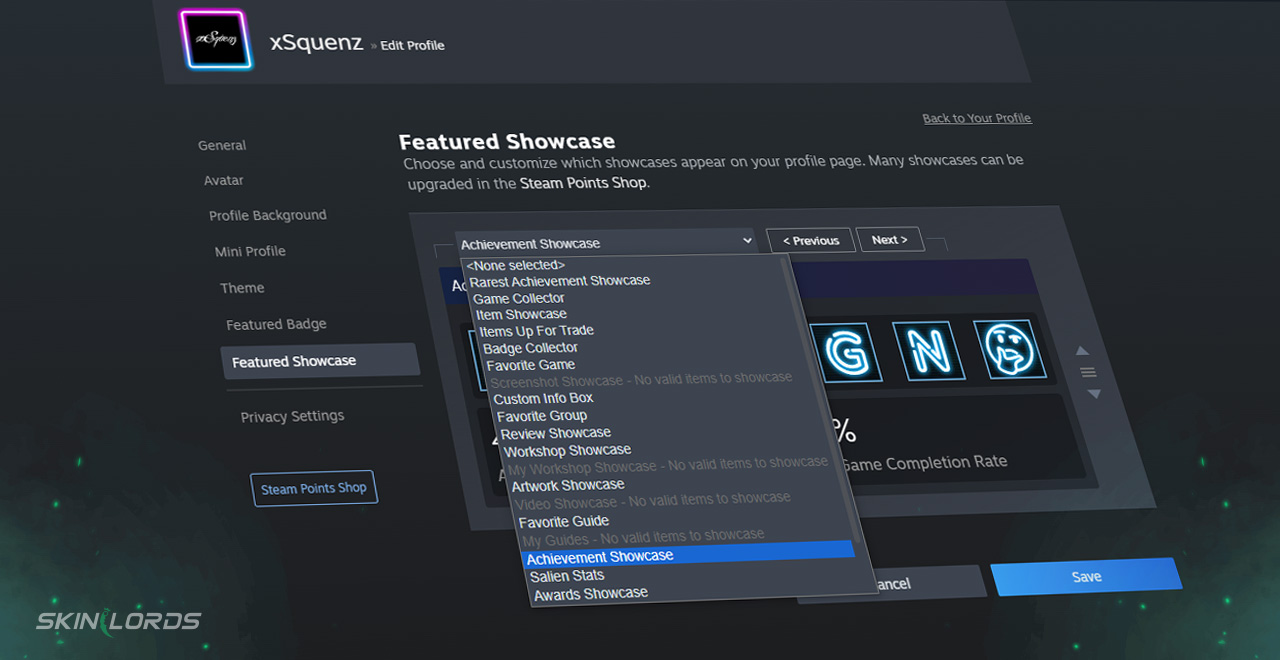Image resolution: width=1280 pixels, height=660 pixels.
Task: Choose Game Collector from list
Action: pyautogui.click(x=519, y=298)
